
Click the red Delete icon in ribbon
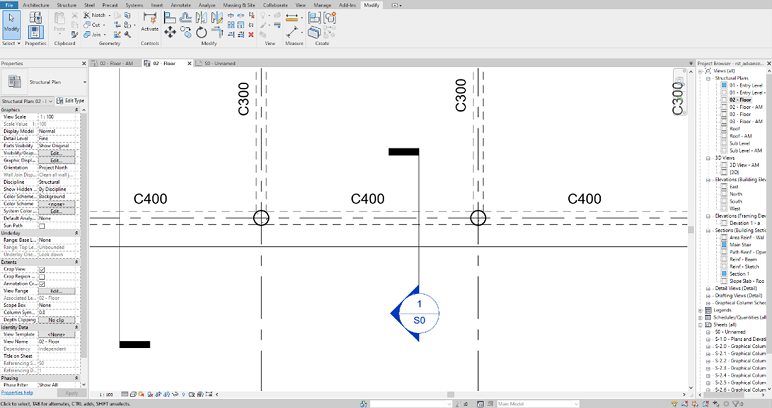(x=251, y=34)
